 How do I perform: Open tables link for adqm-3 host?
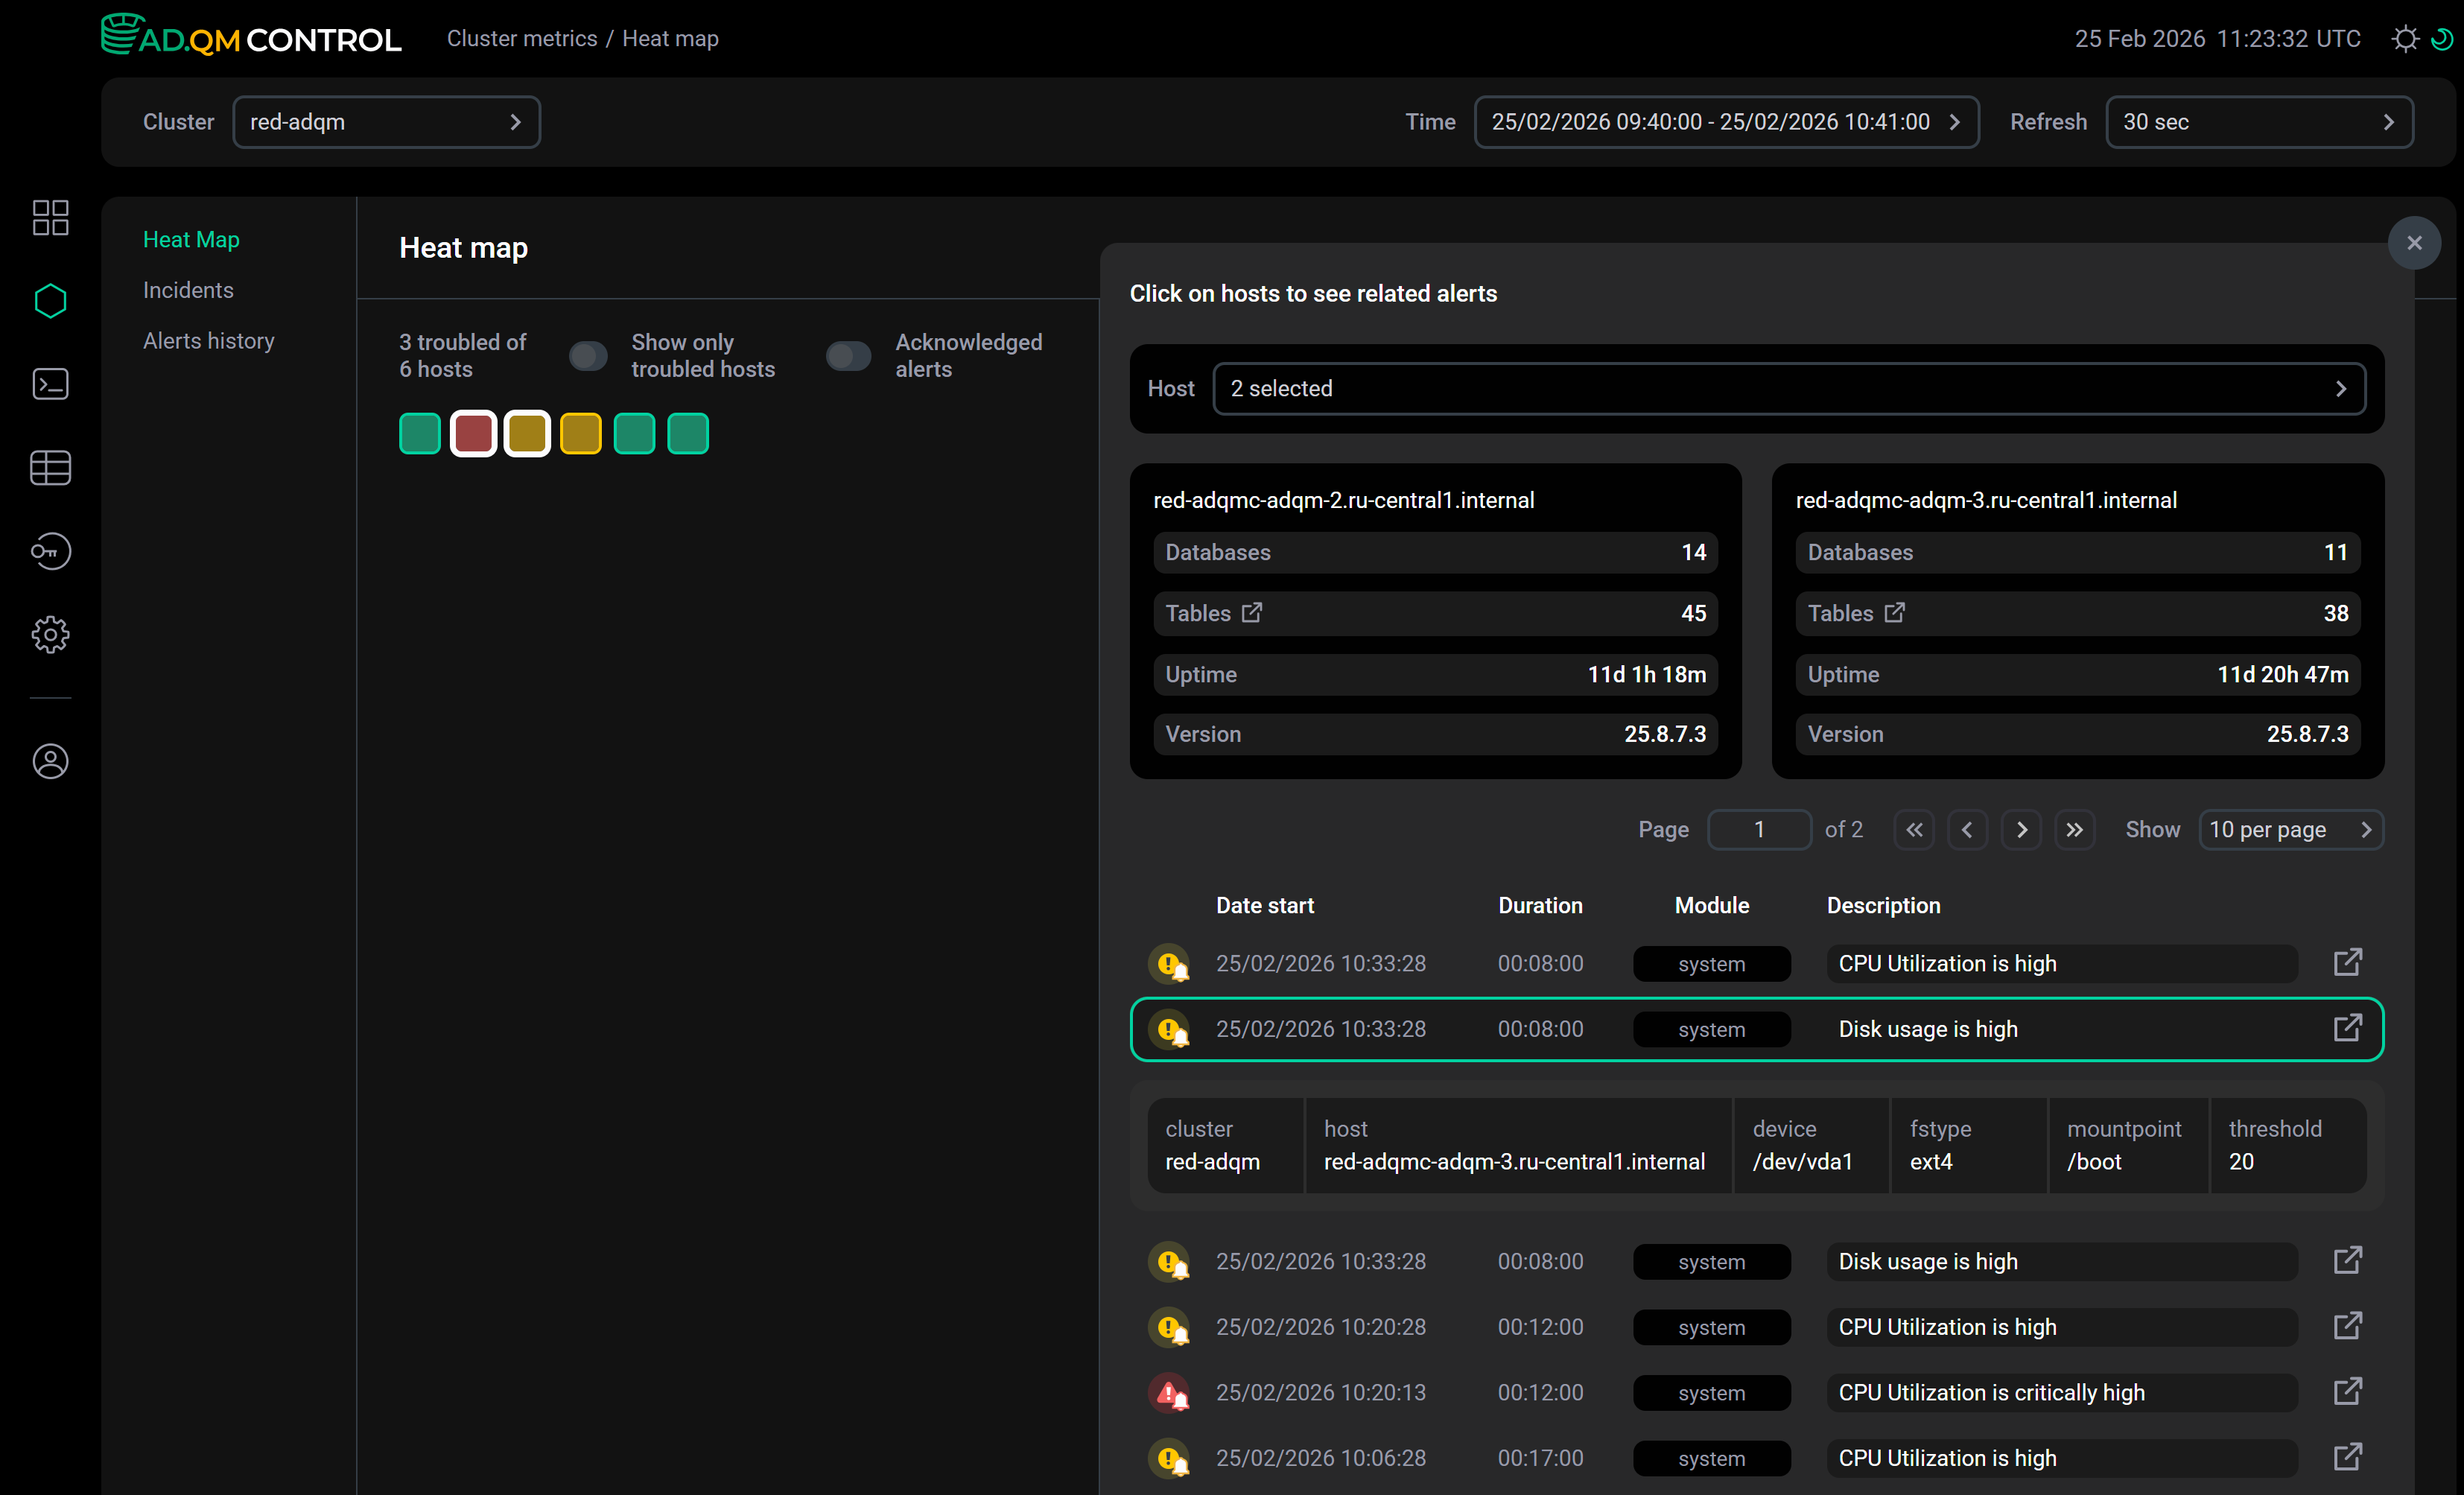tap(1894, 612)
